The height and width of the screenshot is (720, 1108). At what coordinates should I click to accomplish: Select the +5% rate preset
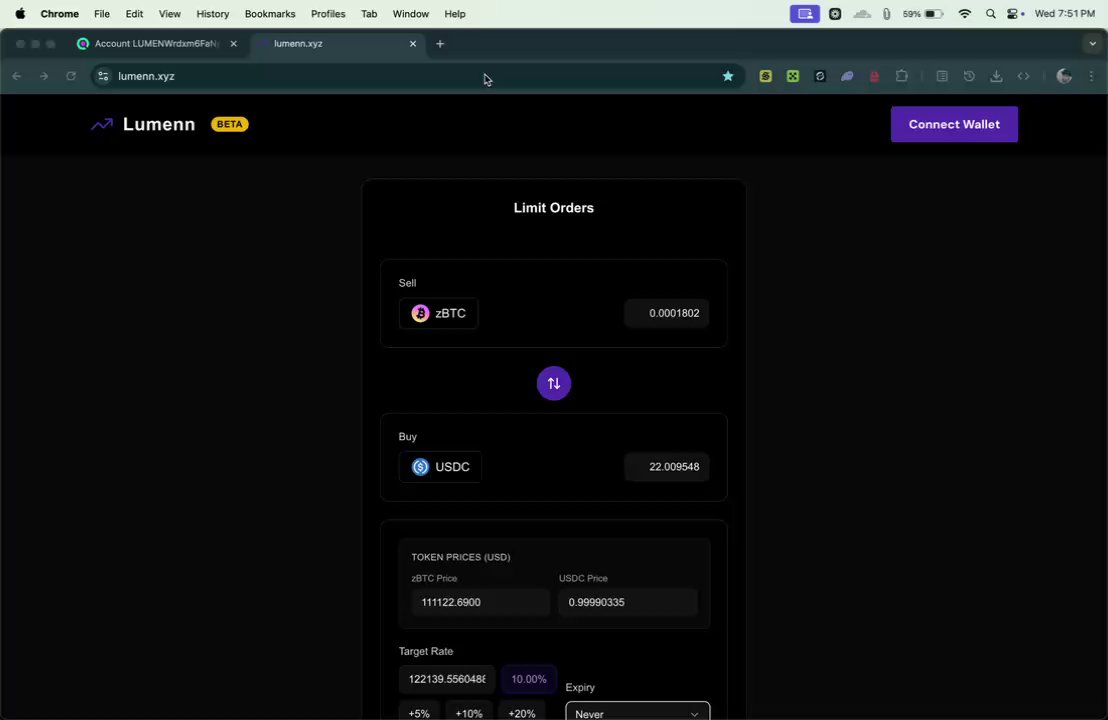coord(419,712)
